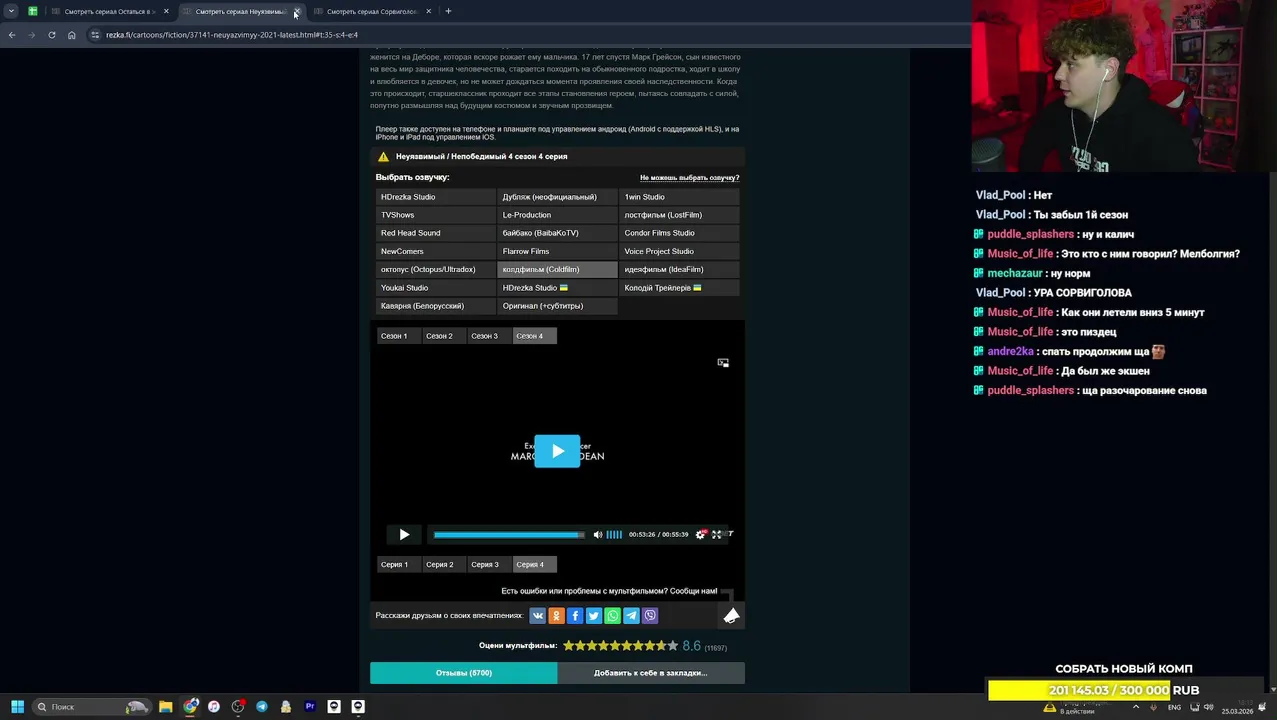Viewport: 1277px width, 720px height.
Task: Share on Facebook
Action: pos(575,616)
